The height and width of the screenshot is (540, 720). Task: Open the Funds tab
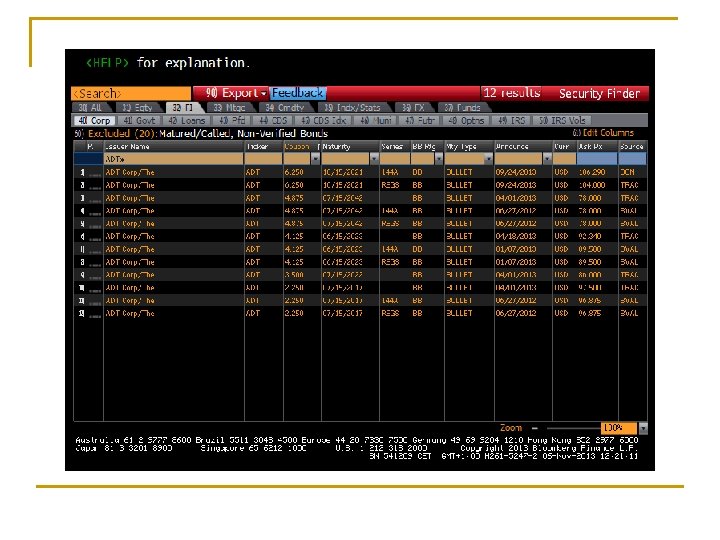point(462,107)
